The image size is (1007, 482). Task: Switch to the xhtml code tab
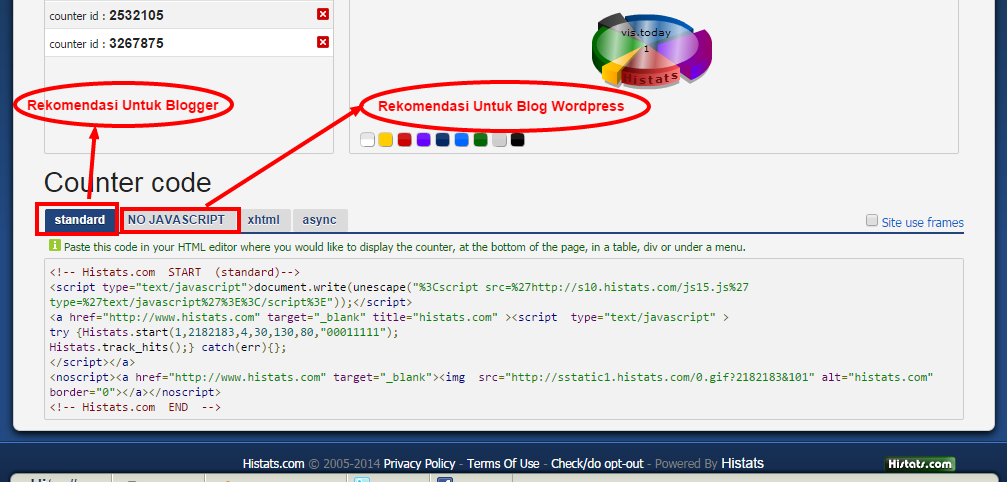[264, 220]
